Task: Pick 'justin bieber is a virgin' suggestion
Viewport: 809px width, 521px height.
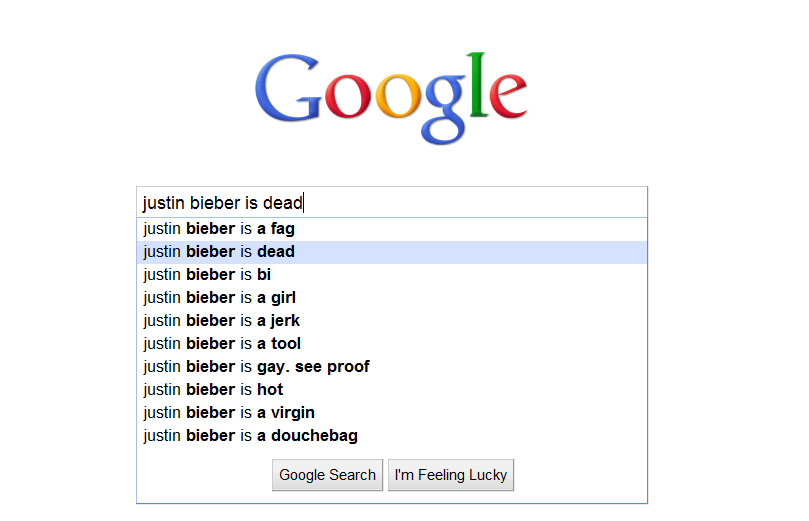Action: click(229, 413)
